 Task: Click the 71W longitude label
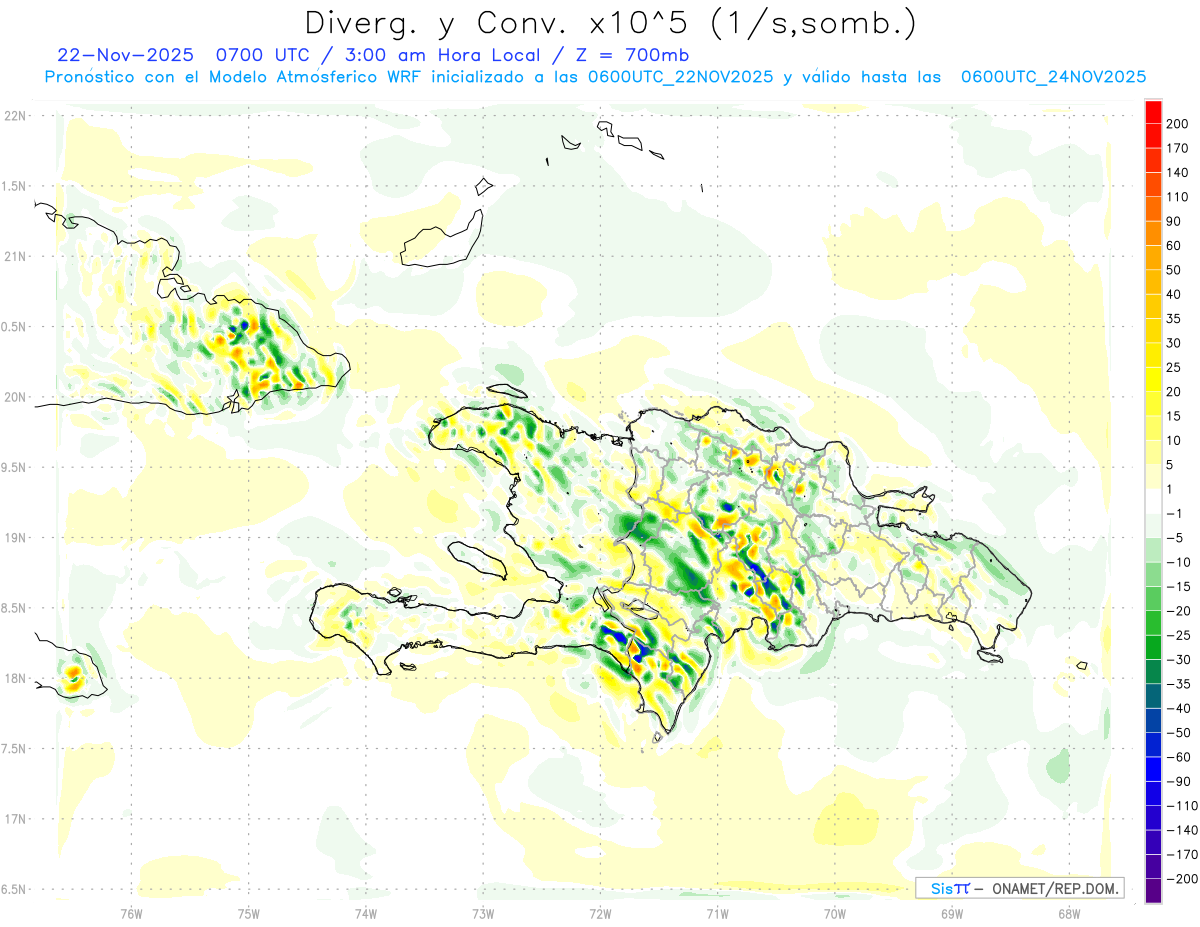[x=717, y=913]
